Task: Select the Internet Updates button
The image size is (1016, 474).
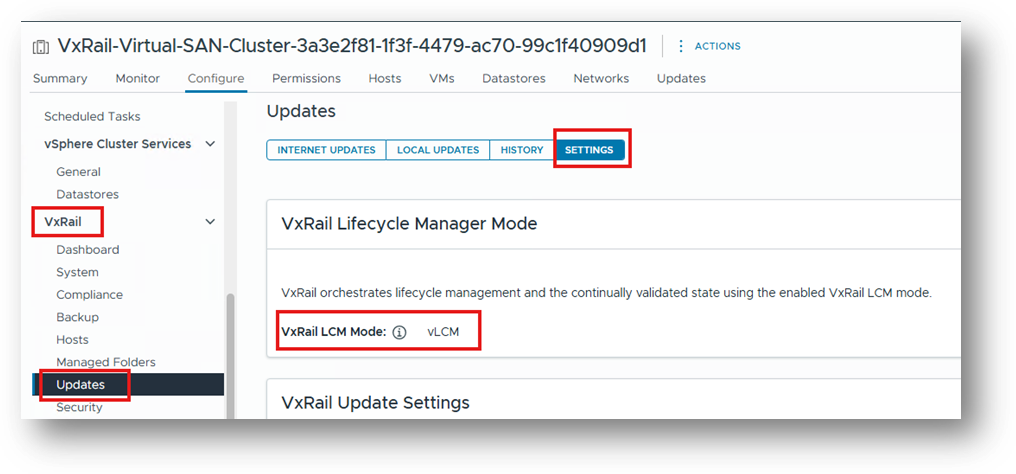Action: (326, 150)
